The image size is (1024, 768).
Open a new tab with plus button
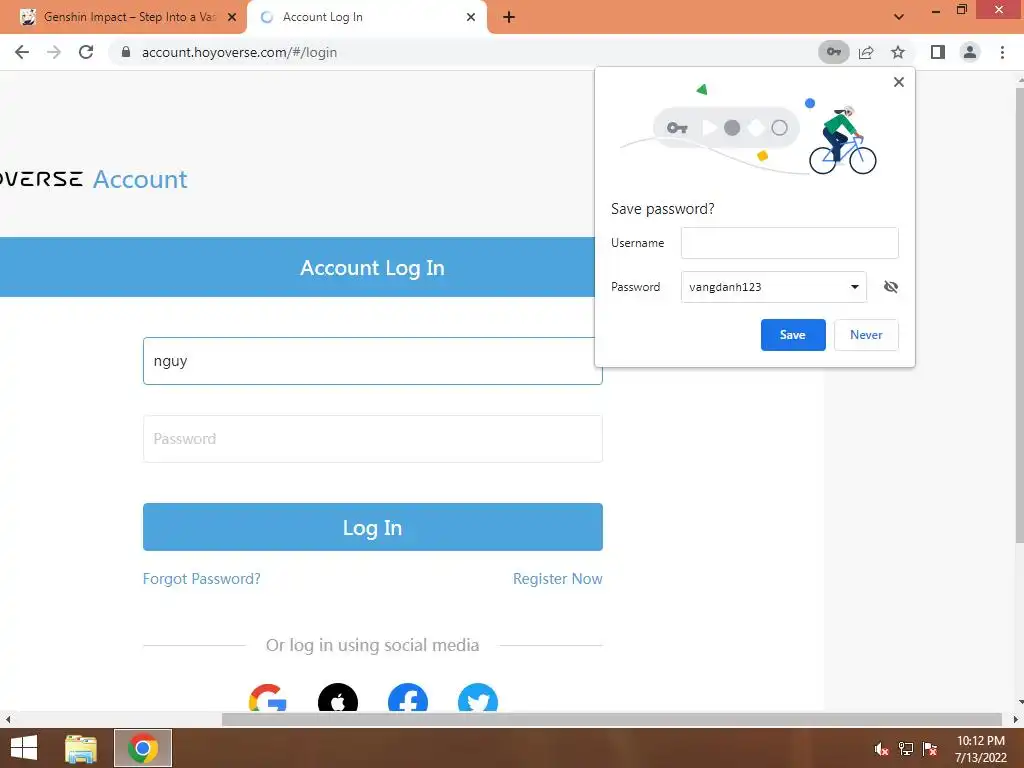pos(509,18)
